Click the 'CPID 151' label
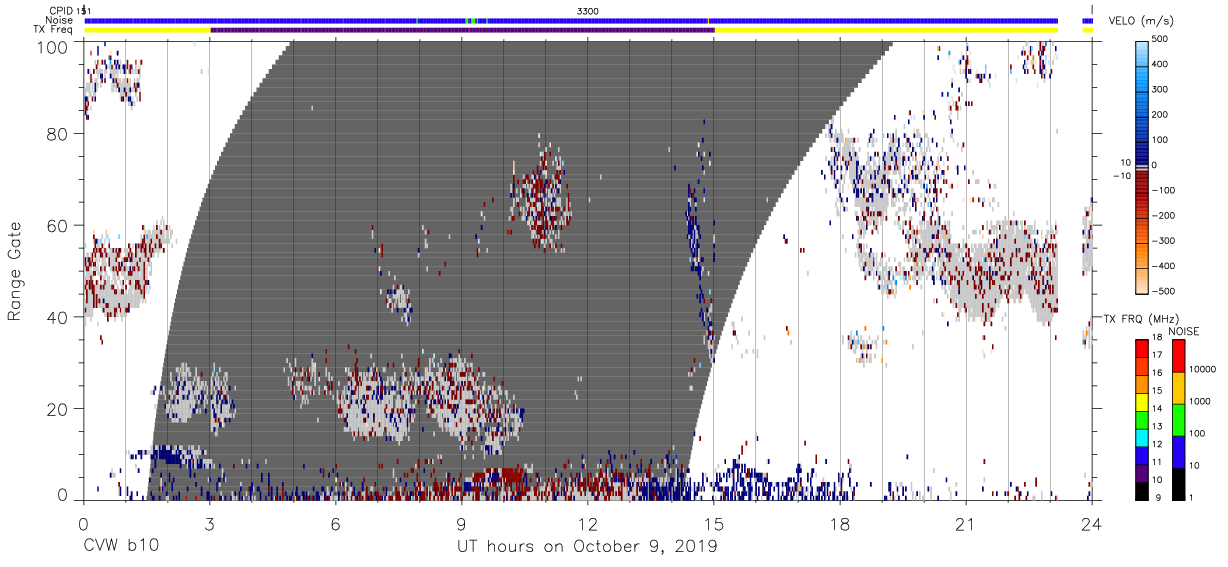The image size is (1228, 567). 69,10
